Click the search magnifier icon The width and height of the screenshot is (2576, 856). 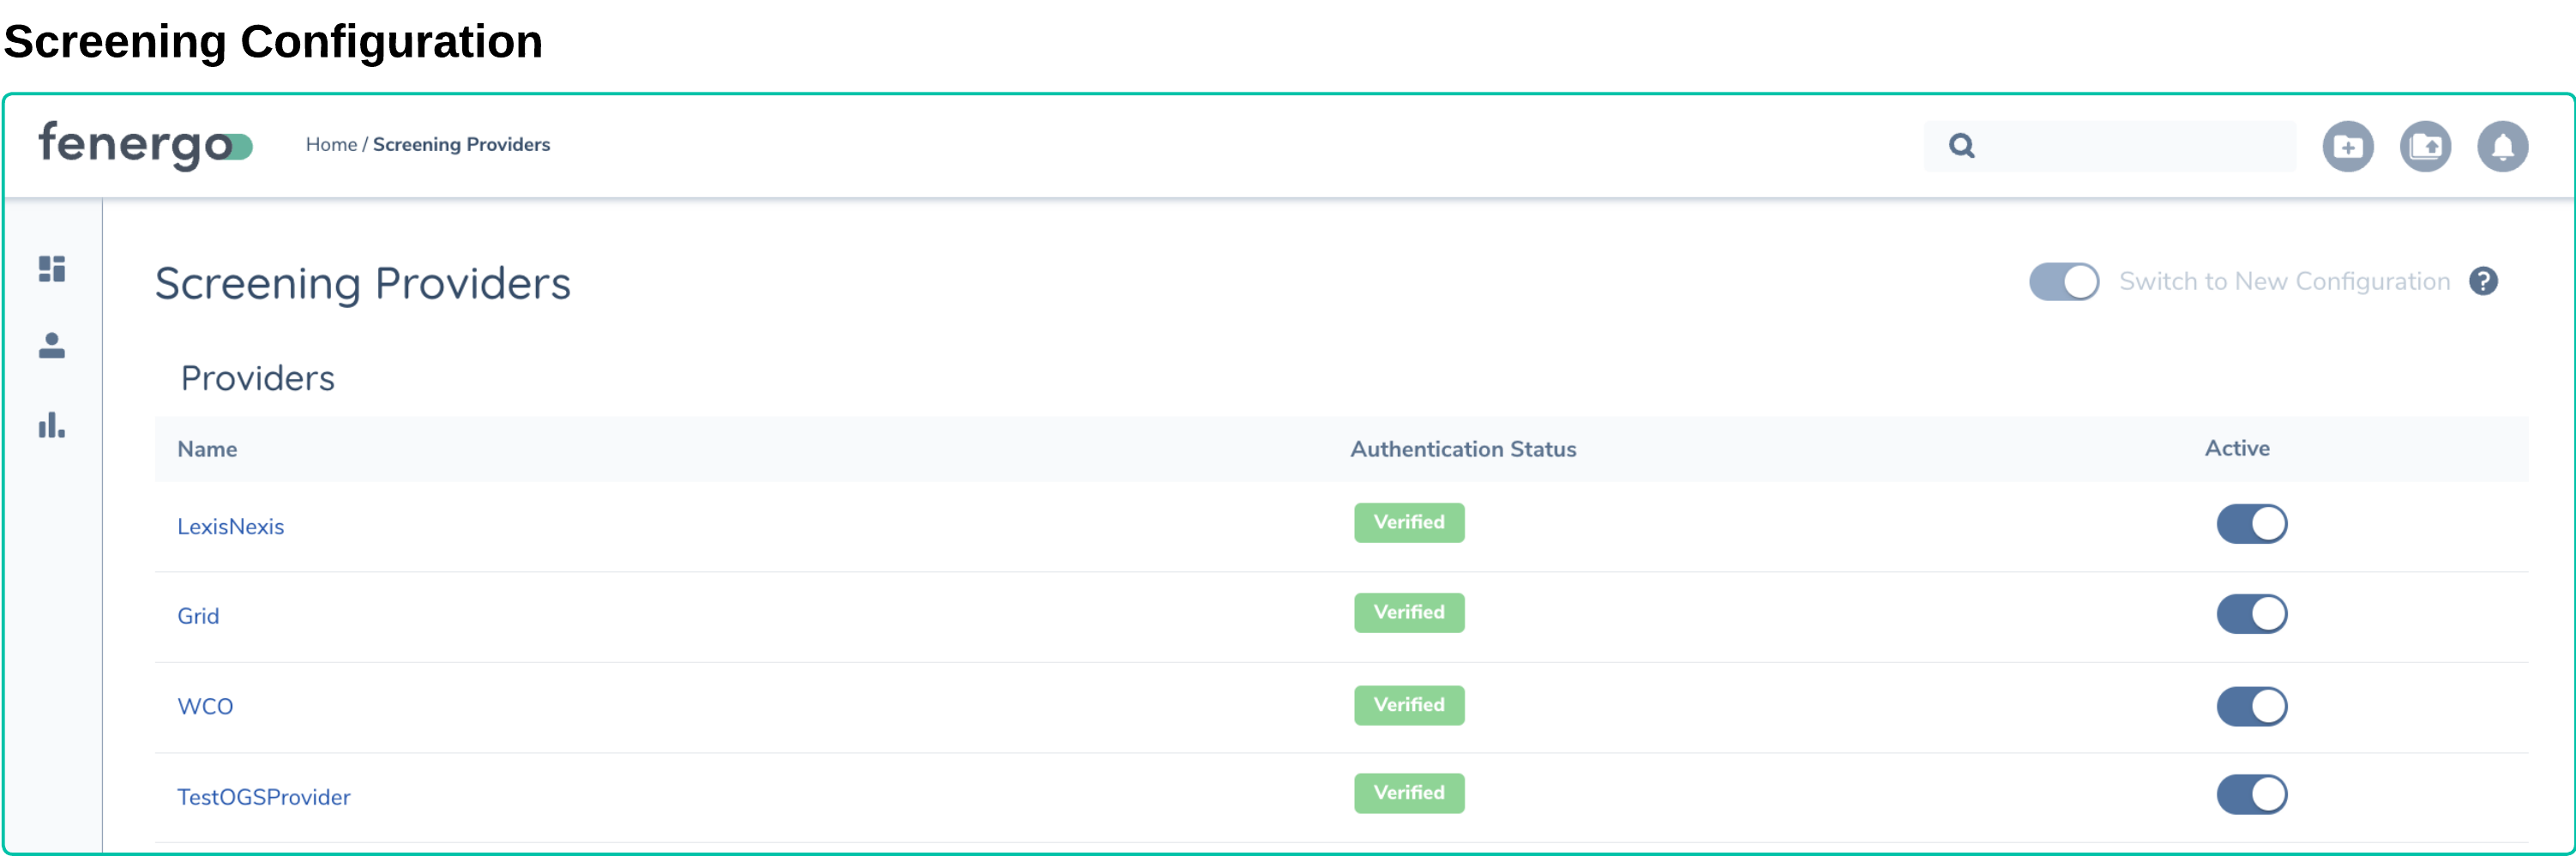pyautogui.click(x=1961, y=146)
